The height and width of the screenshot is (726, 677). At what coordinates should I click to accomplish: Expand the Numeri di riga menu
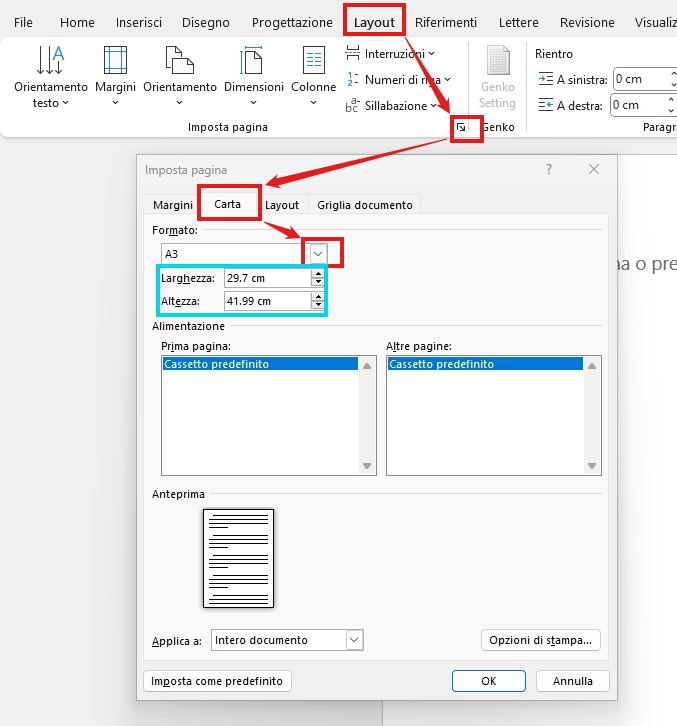(398, 80)
